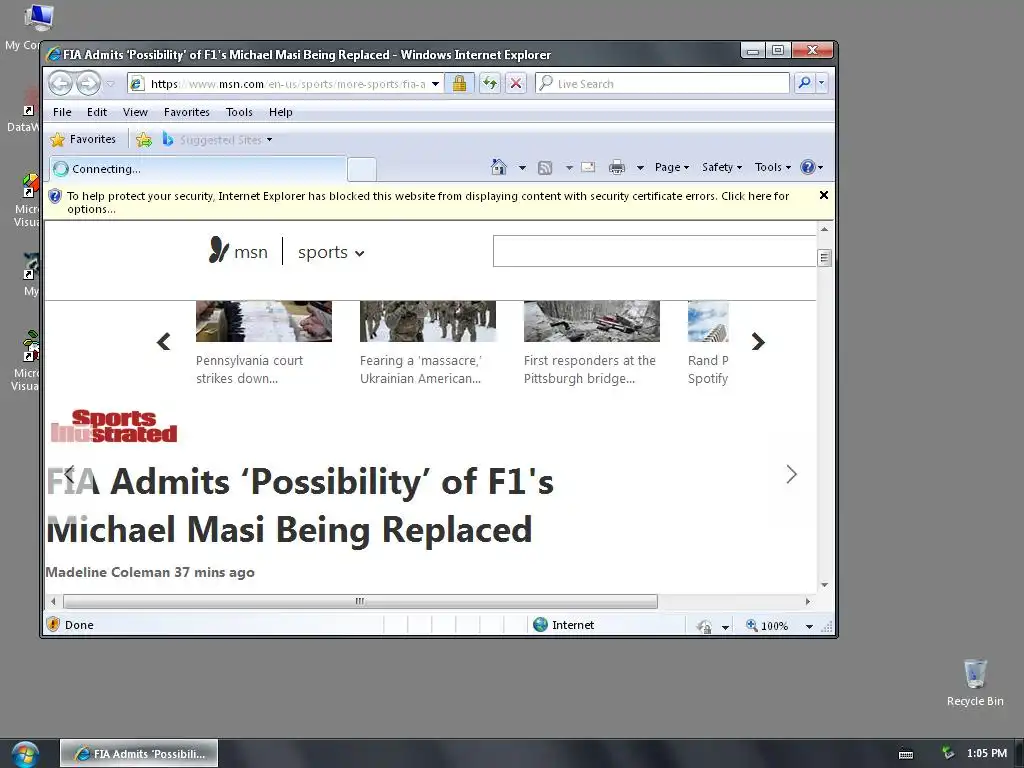Expand the address bar history dropdown
1024x768 pixels.
tap(436, 84)
